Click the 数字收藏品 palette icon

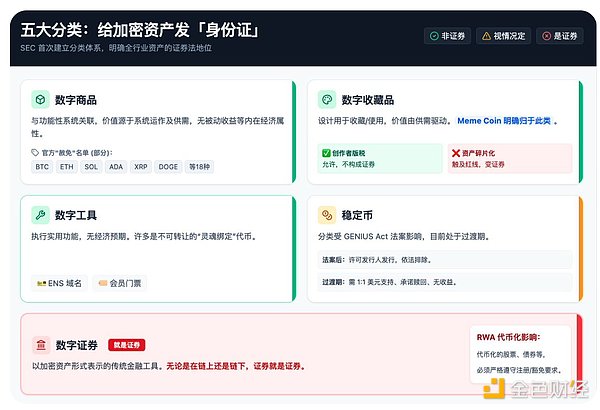point(325,99)
